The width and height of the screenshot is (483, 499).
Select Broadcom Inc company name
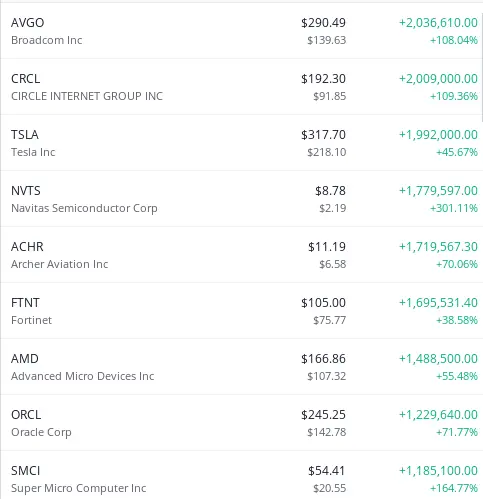(47, 40)
